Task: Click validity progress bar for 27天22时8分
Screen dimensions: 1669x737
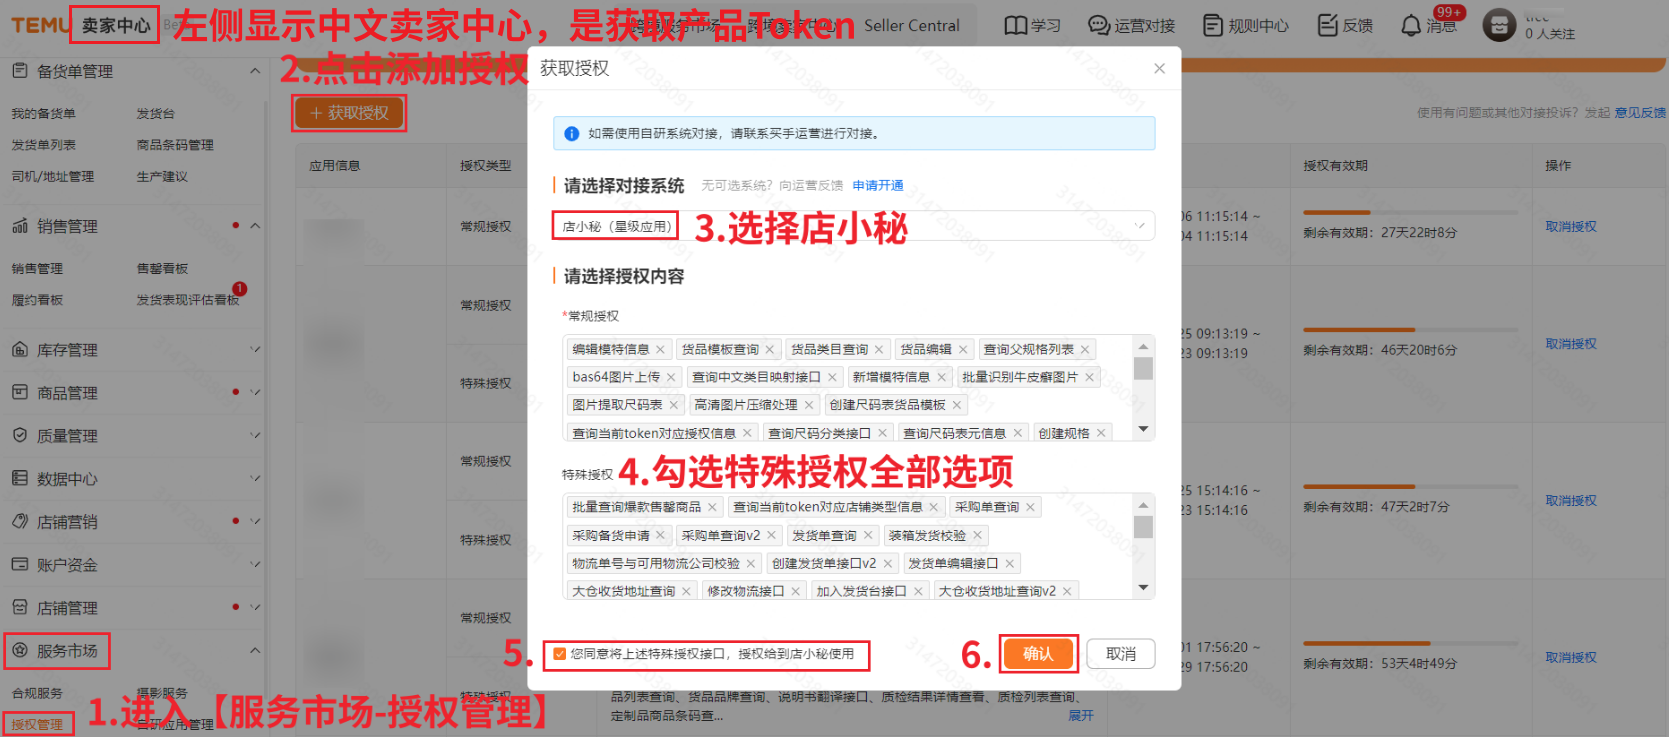Action: tap(1410, 212)
